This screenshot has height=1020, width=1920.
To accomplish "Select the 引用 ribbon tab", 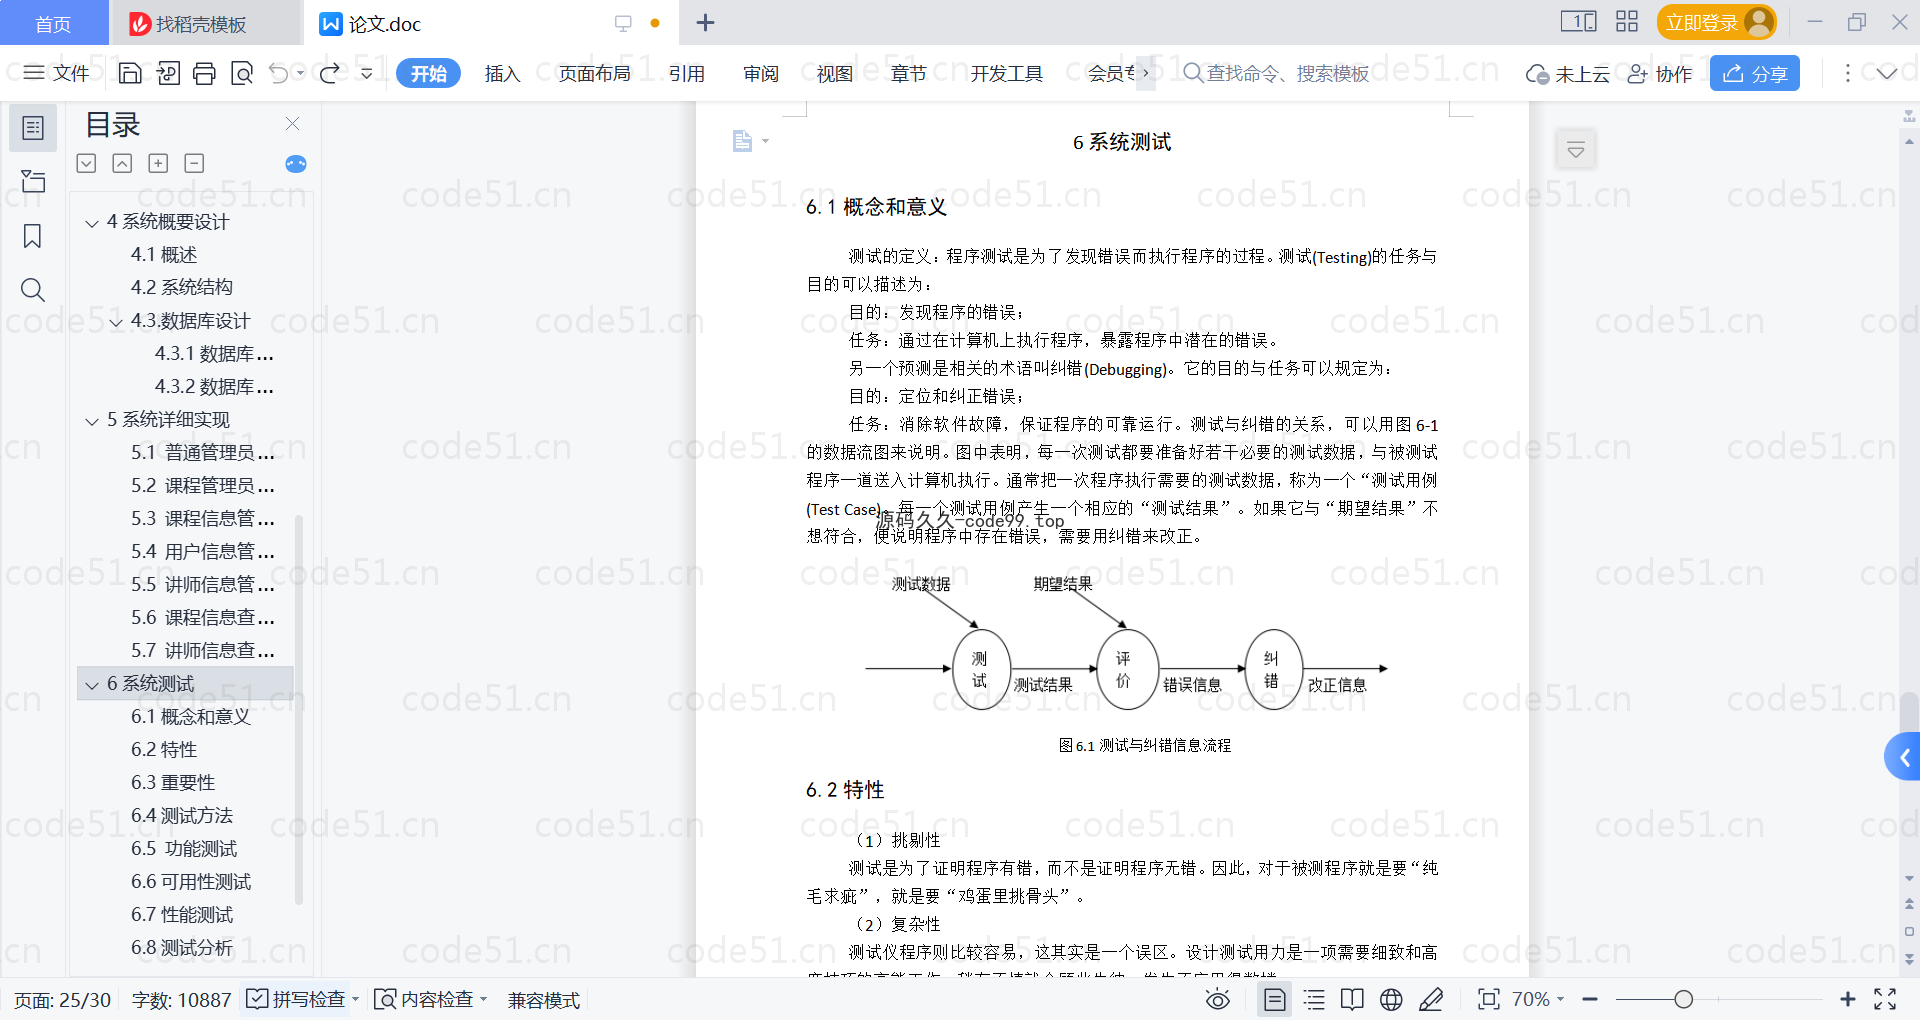I will pos(687,73).
